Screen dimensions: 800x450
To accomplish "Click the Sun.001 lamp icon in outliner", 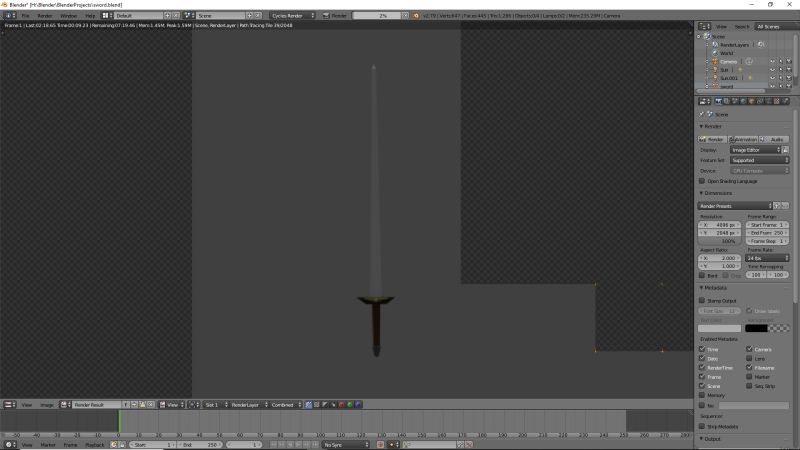I will (x=715, y=78).
